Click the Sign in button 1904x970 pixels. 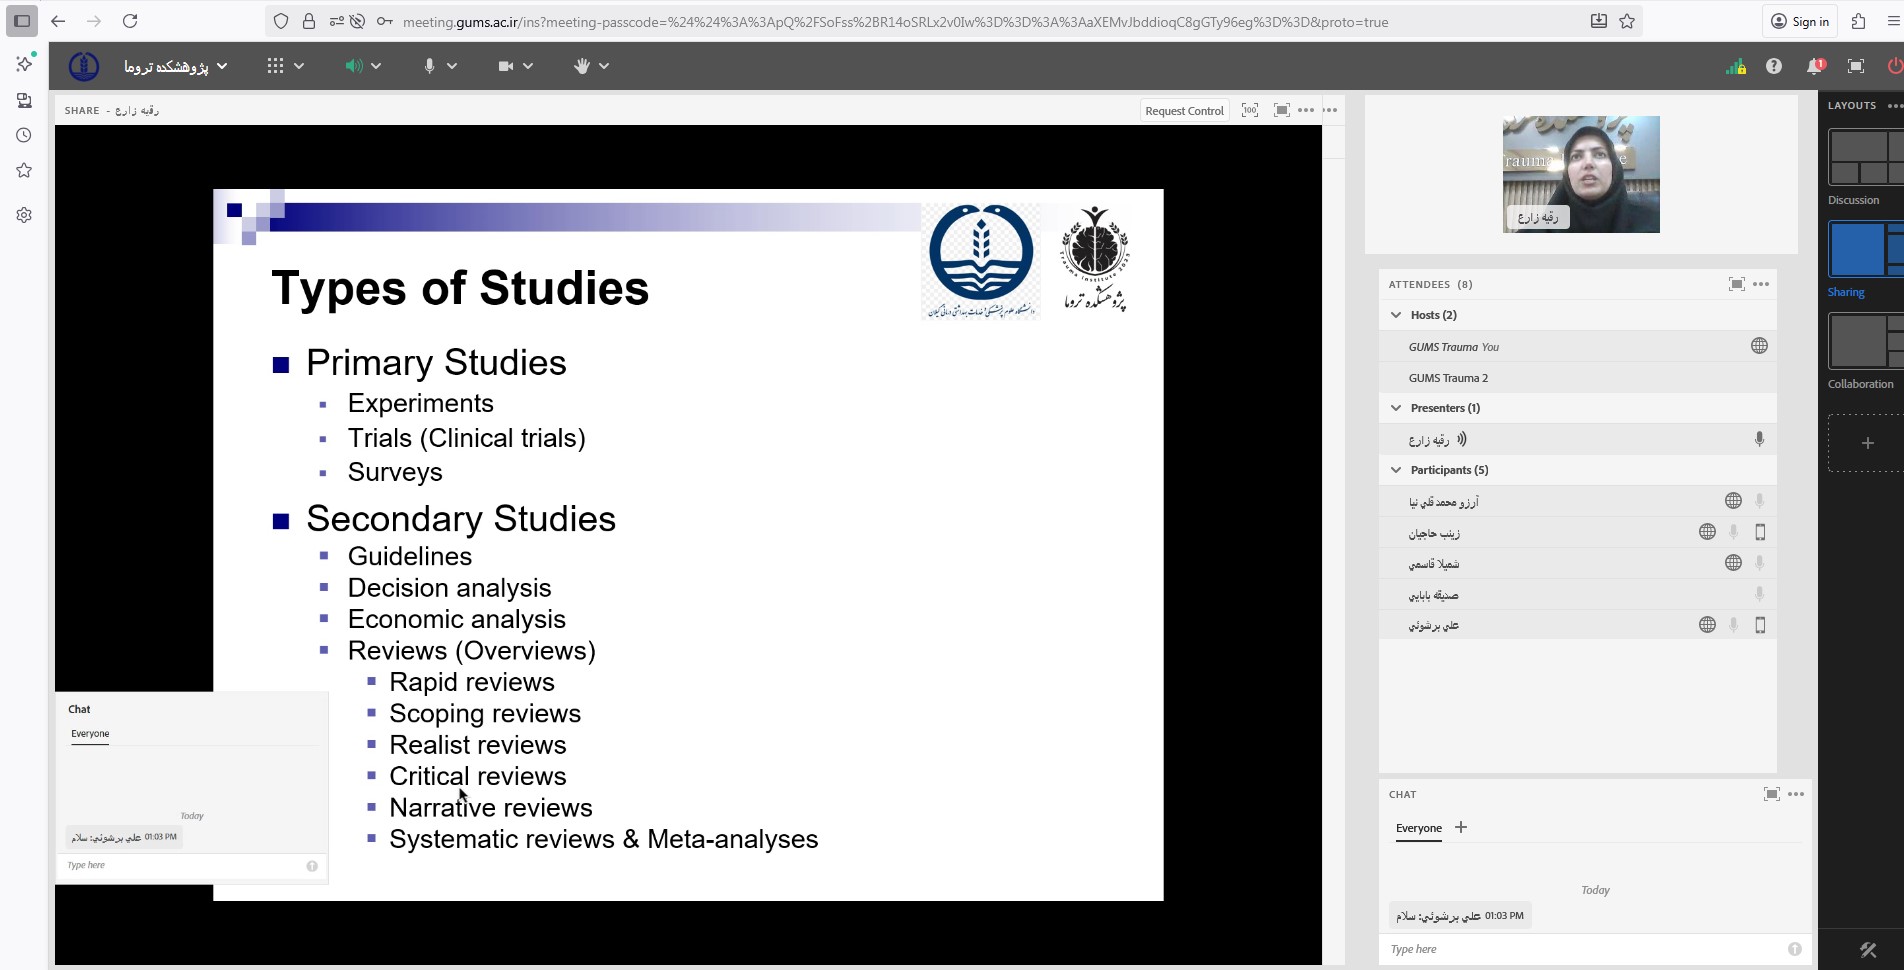pyautogui.click(x=1800, y=22)
